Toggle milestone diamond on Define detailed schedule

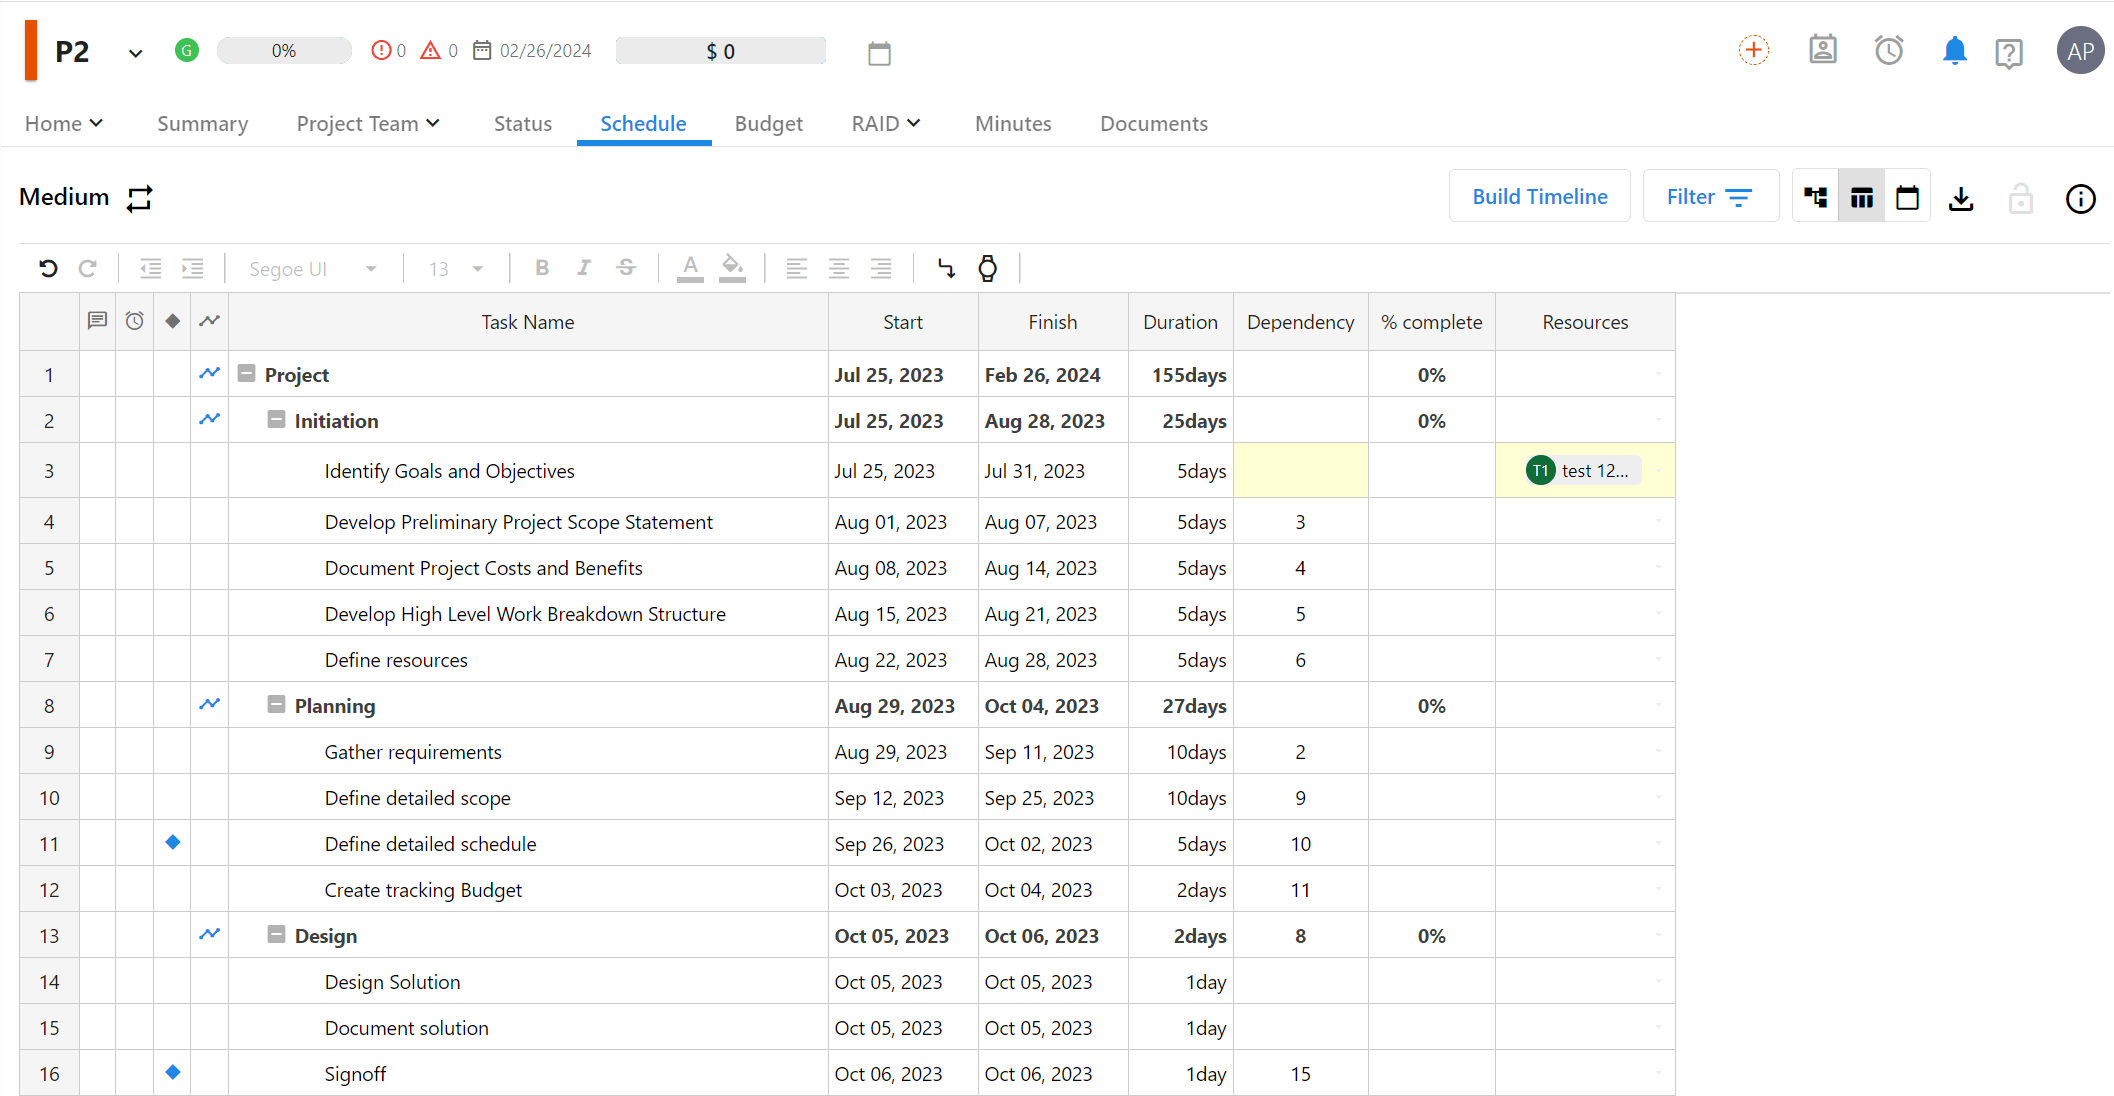[172, 842]
